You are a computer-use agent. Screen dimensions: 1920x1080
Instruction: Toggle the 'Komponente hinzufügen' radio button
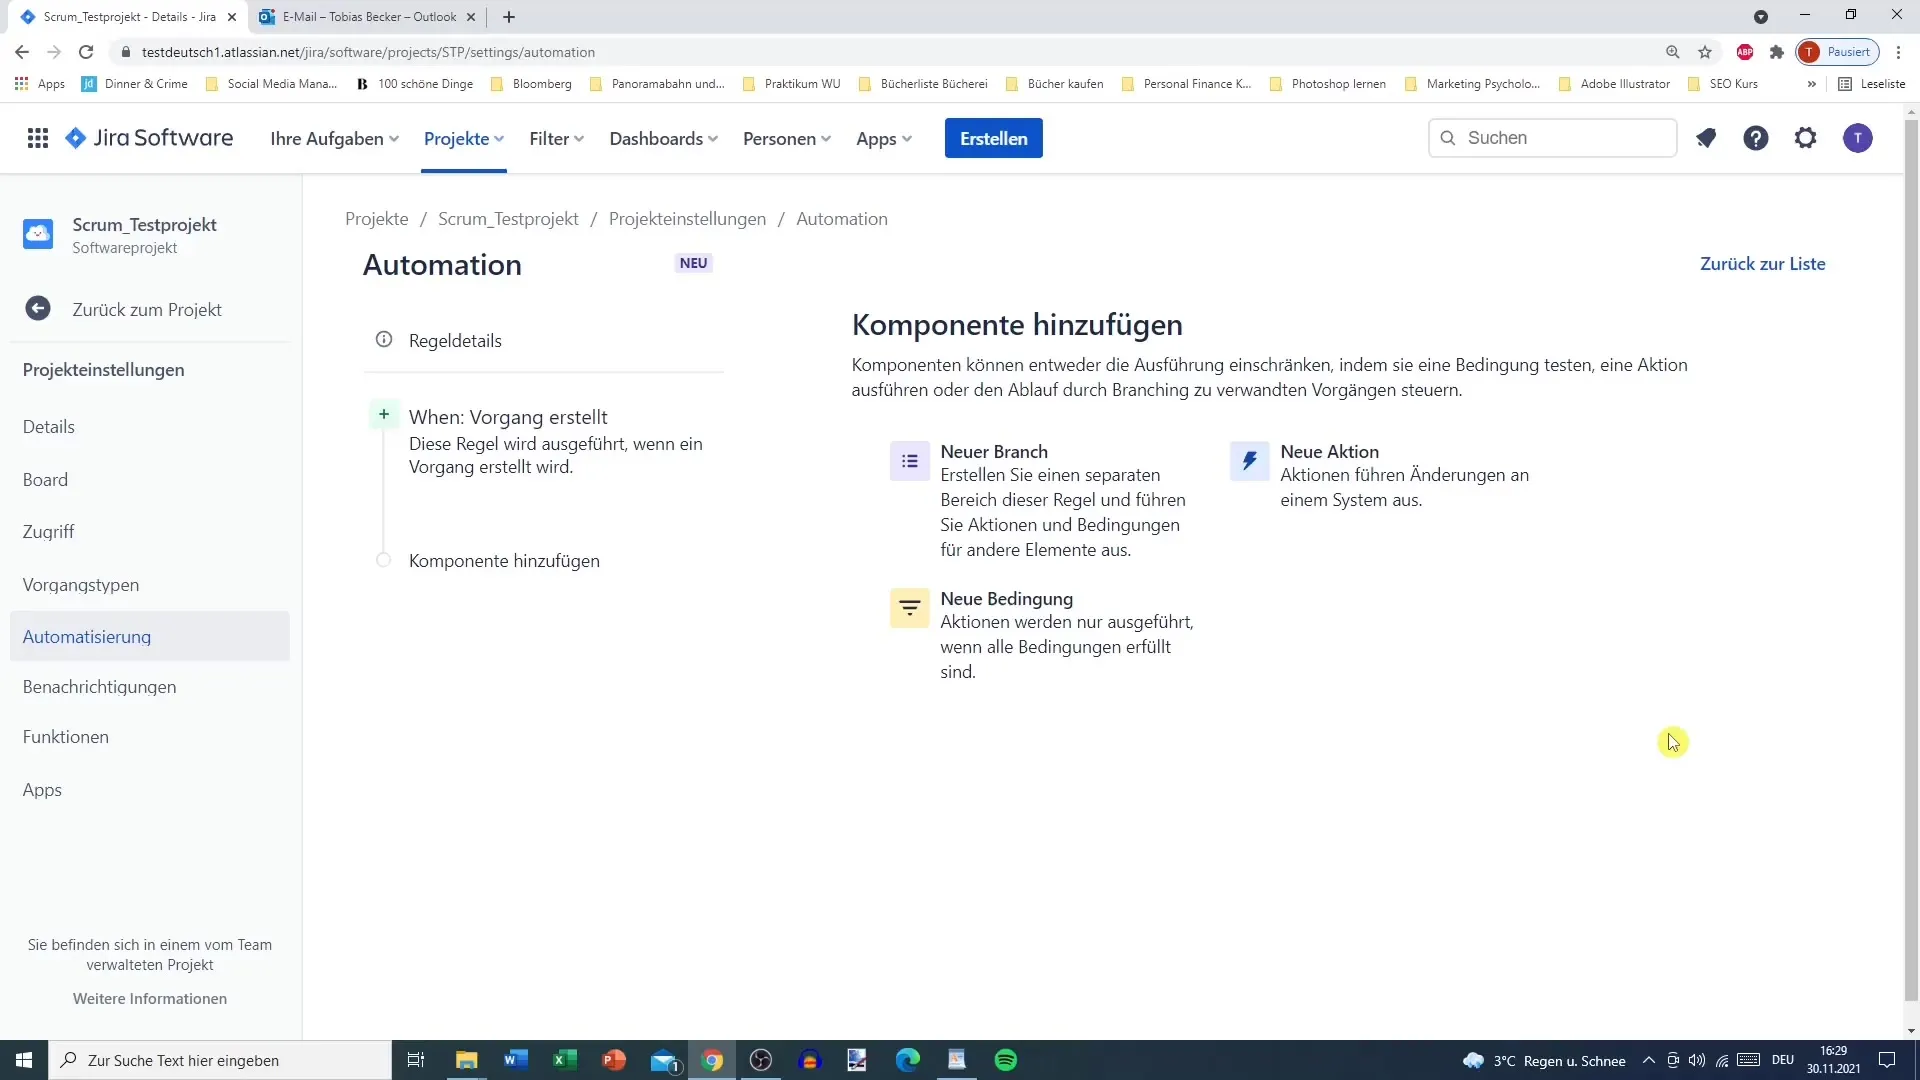point(384,560)
